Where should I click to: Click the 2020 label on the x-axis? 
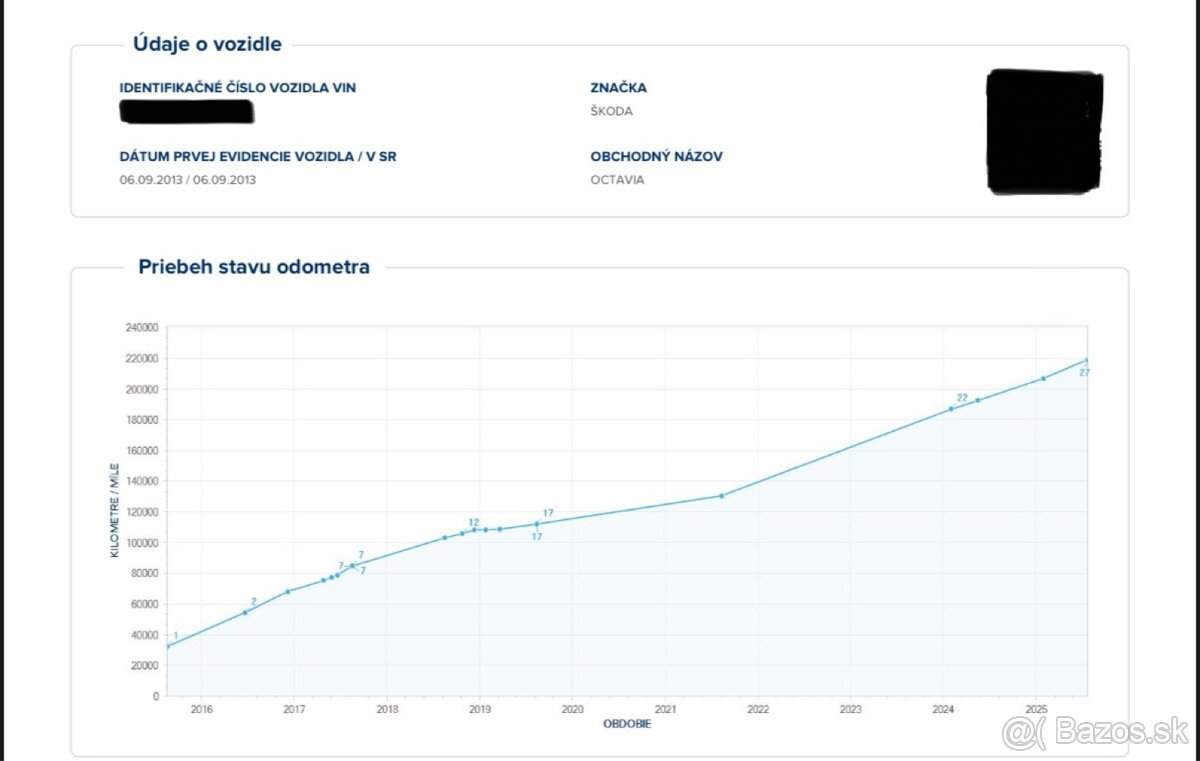pos(572,709)
